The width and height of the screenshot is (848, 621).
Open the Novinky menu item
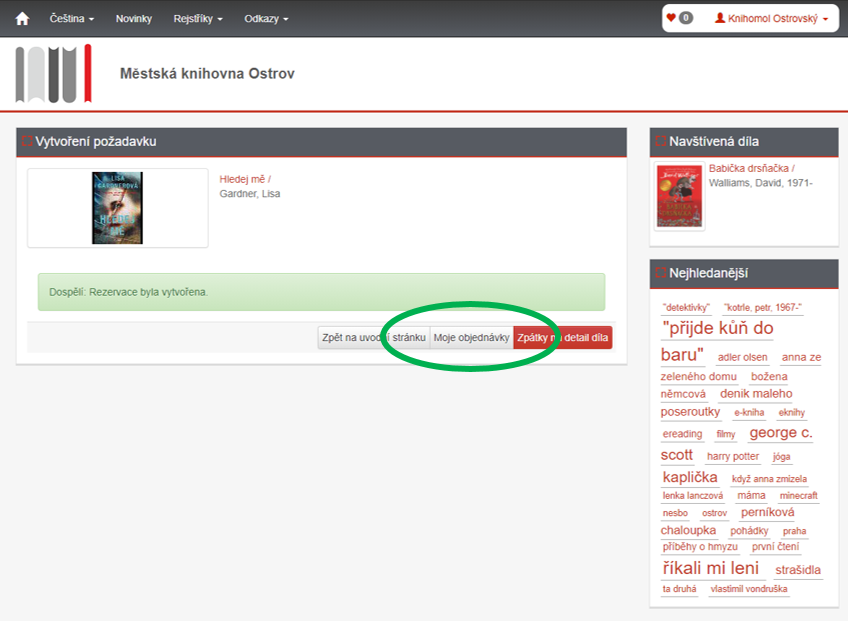click(x=134, y=19)
